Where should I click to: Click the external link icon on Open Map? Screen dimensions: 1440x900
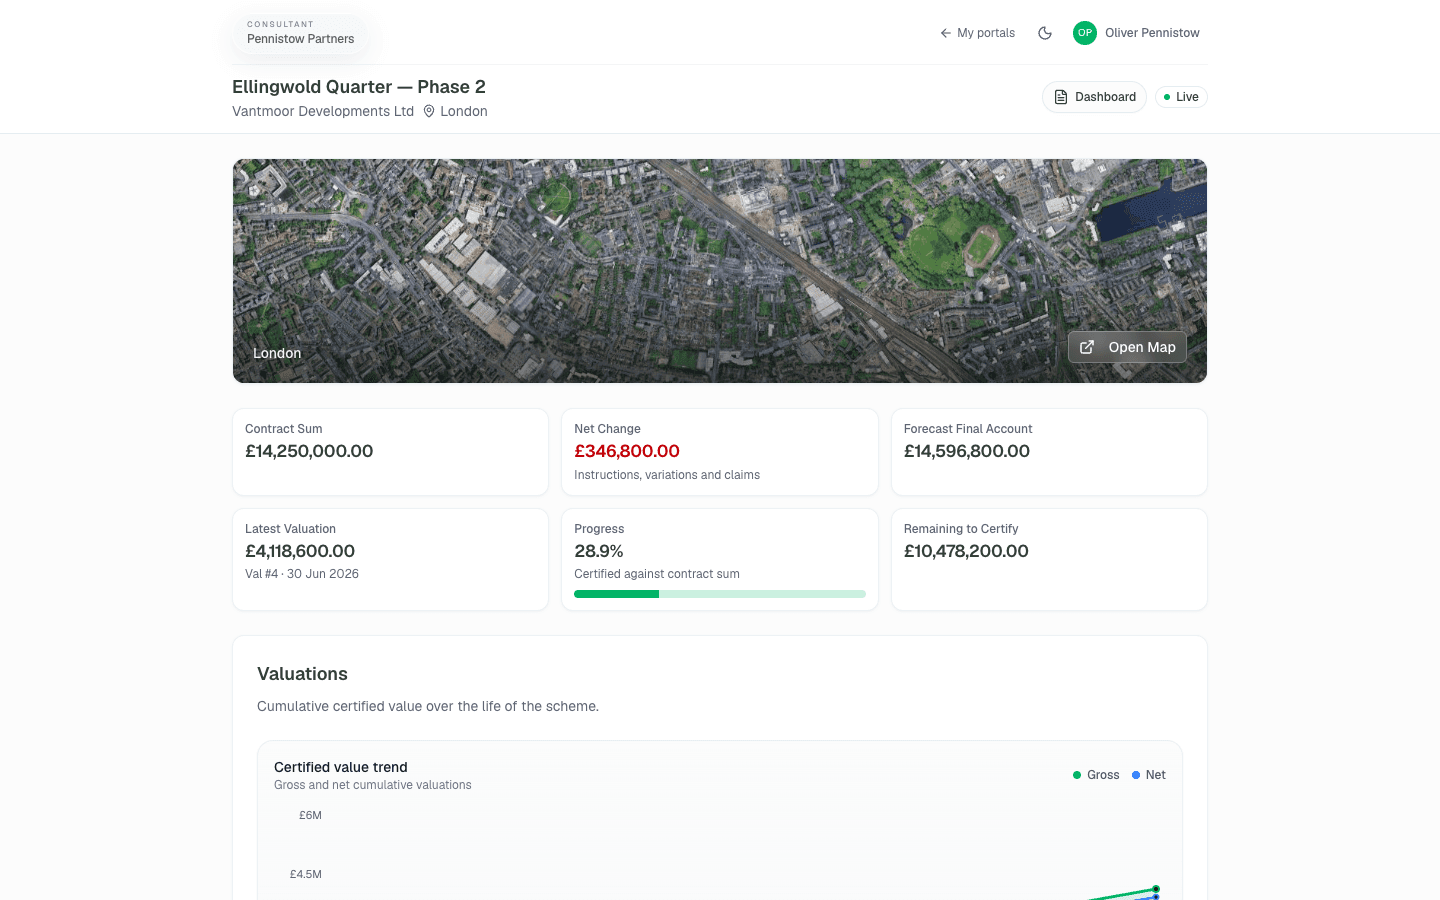[x=1087, y=347]
